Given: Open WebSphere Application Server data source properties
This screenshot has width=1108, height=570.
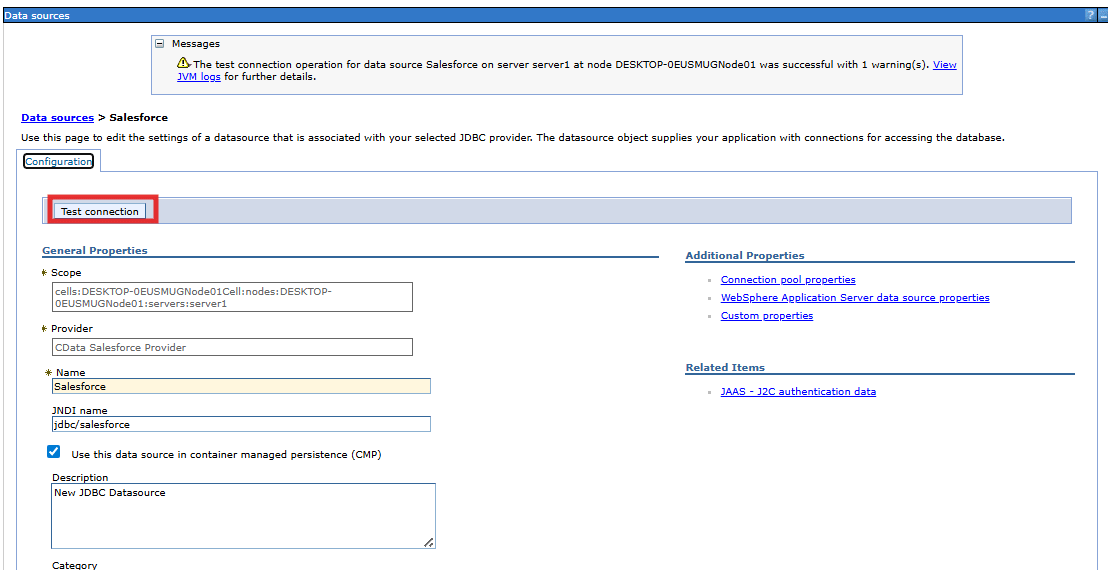Looking at the screenshot, I should (854, 298).
